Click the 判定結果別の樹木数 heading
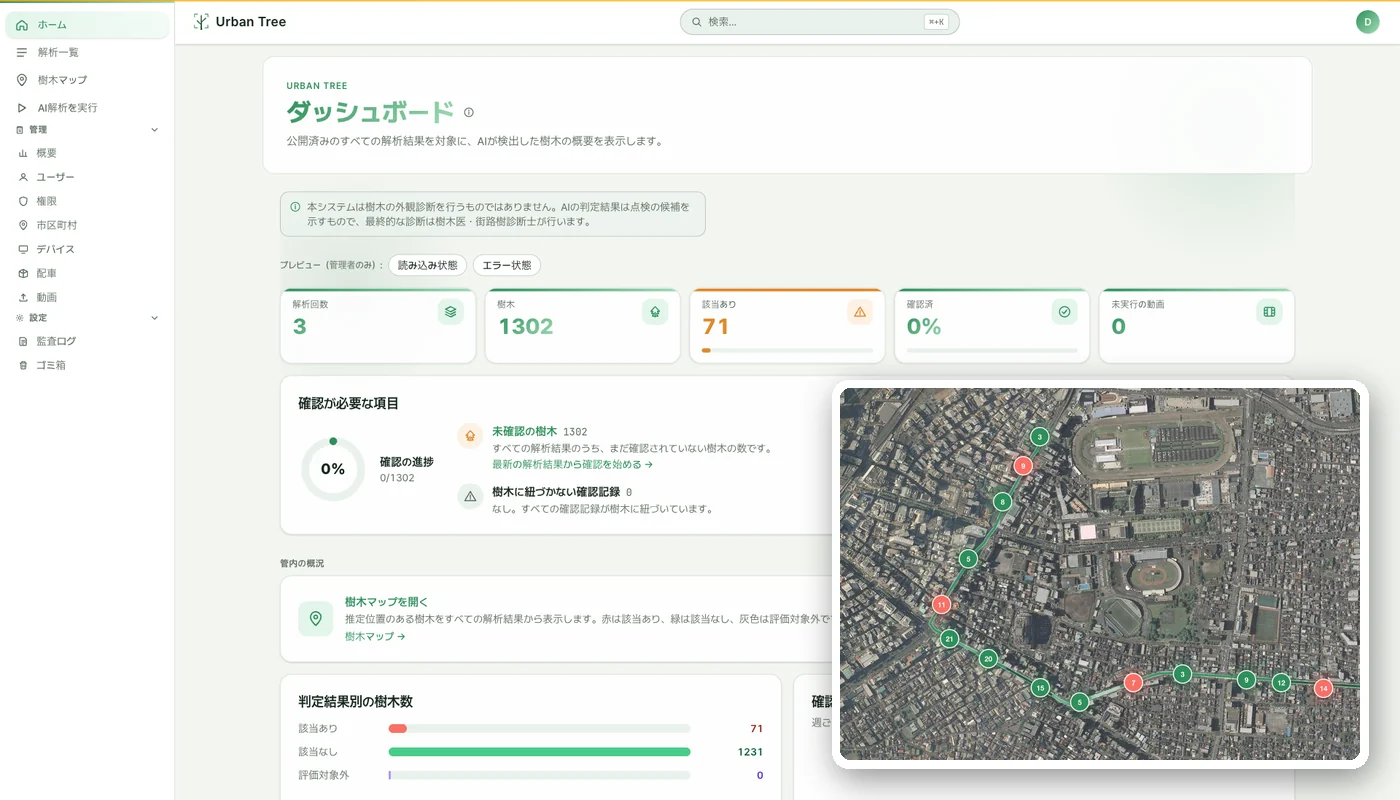Viewport: 1400px width, 800px height. click(x=355, y=701)
